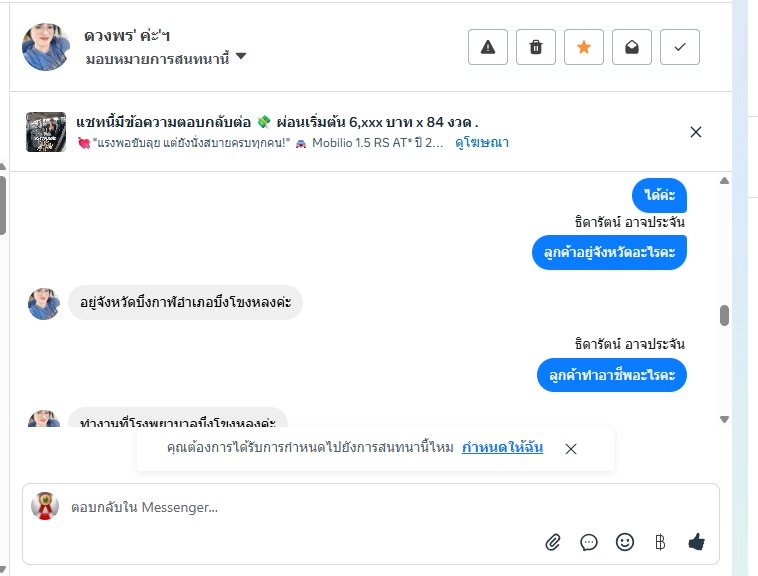Viewport: 758px width, 576px height.
Task: Open the emoji picker
Action: click(625, 542)
